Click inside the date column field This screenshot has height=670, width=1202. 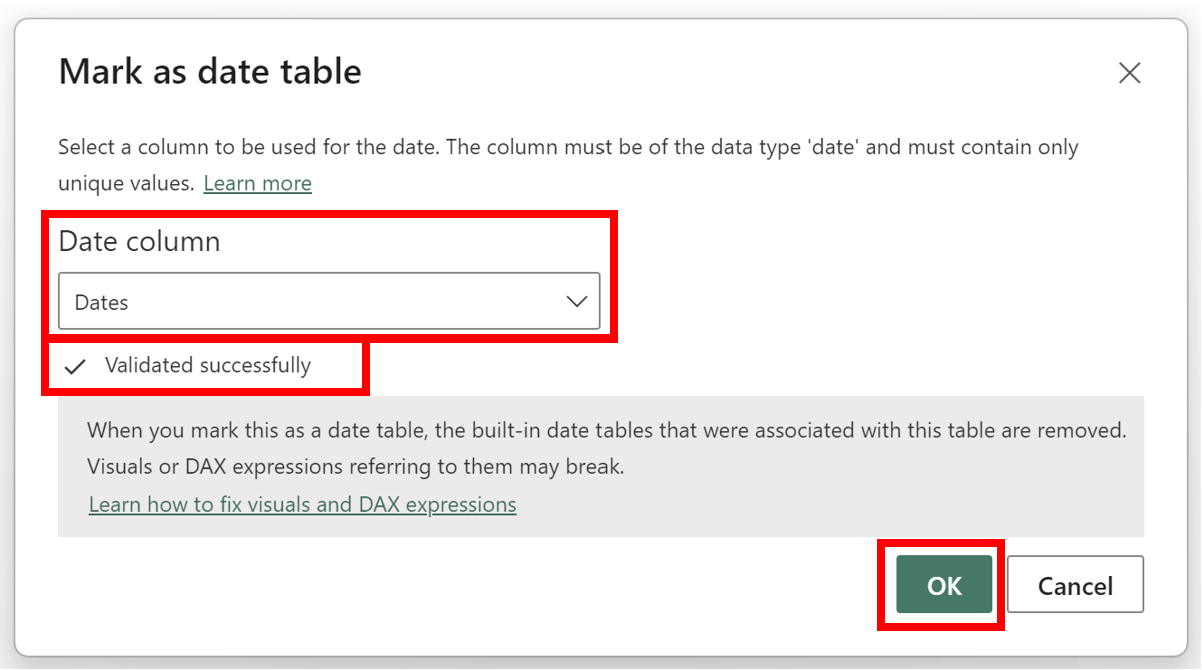point(300,301)
